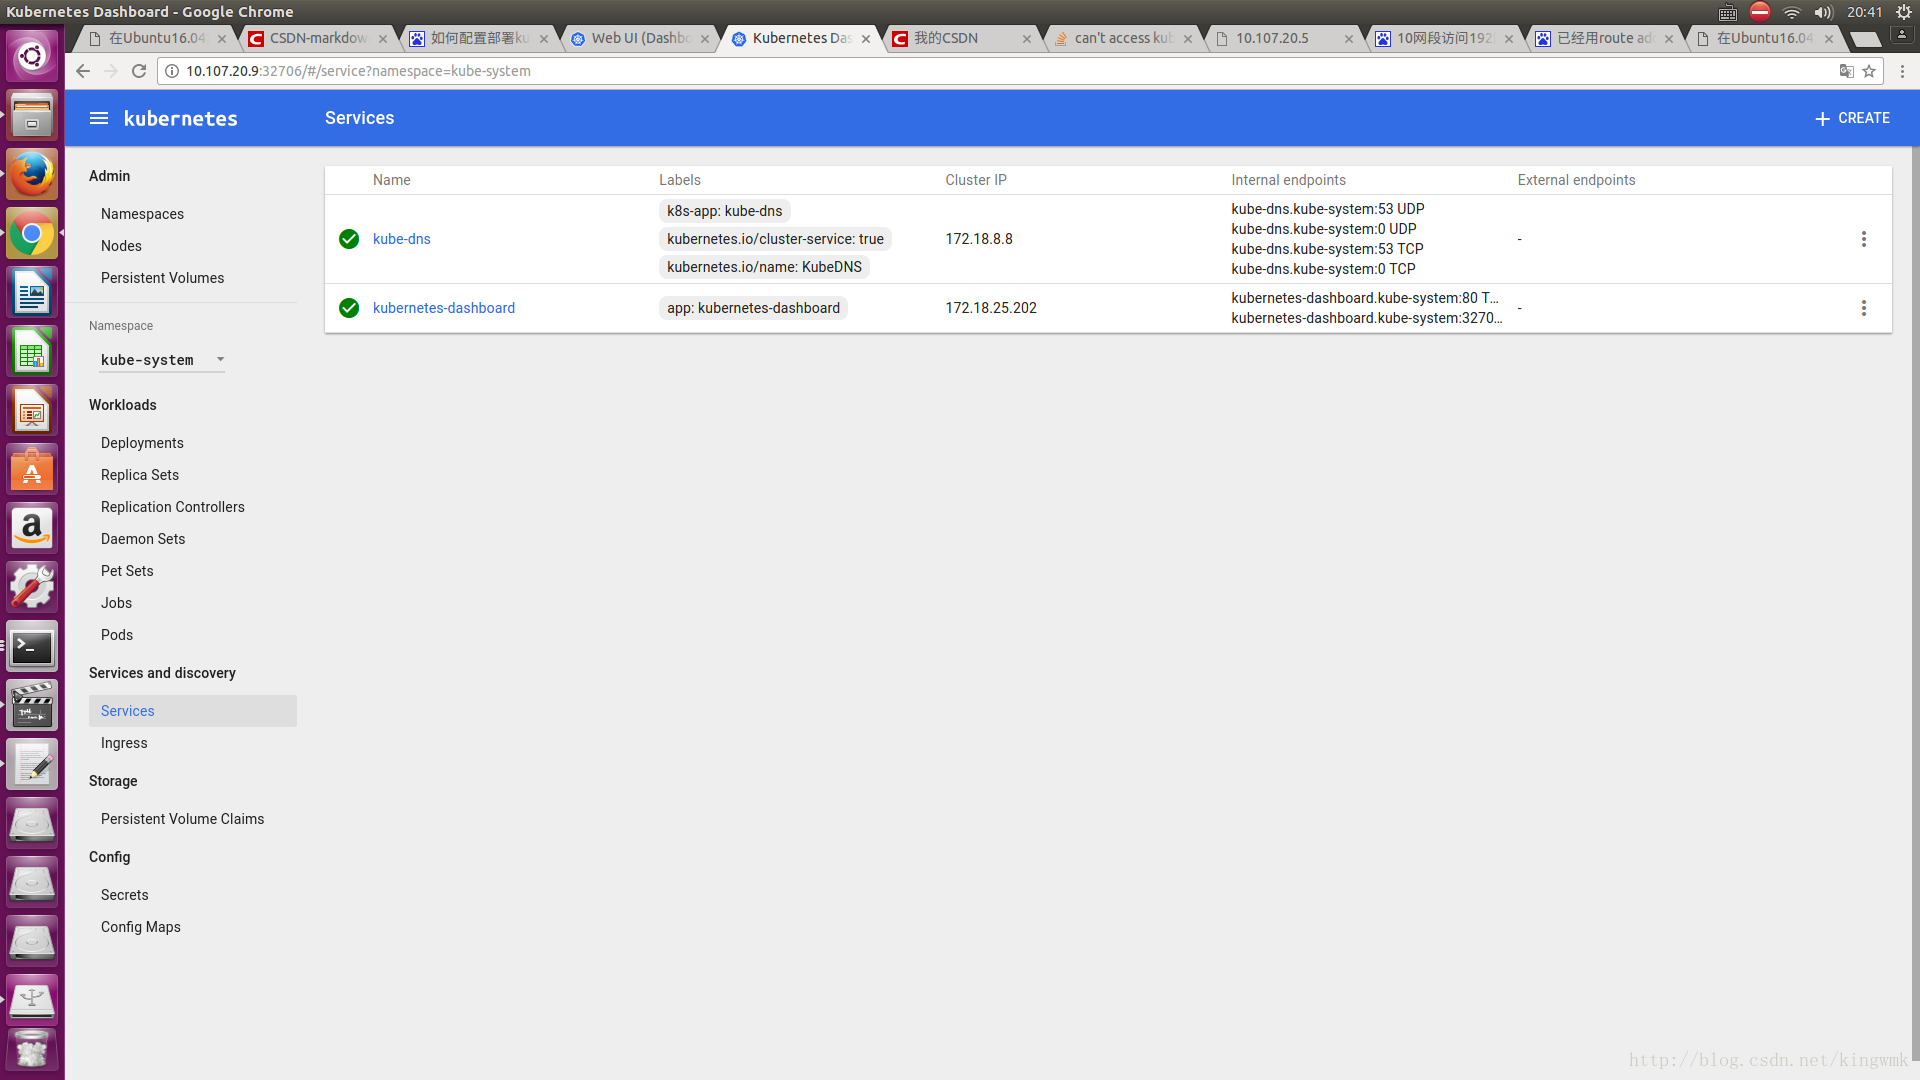
Task: Click the Wi-Fi indicator in top panel
Action: [1792, 12]
